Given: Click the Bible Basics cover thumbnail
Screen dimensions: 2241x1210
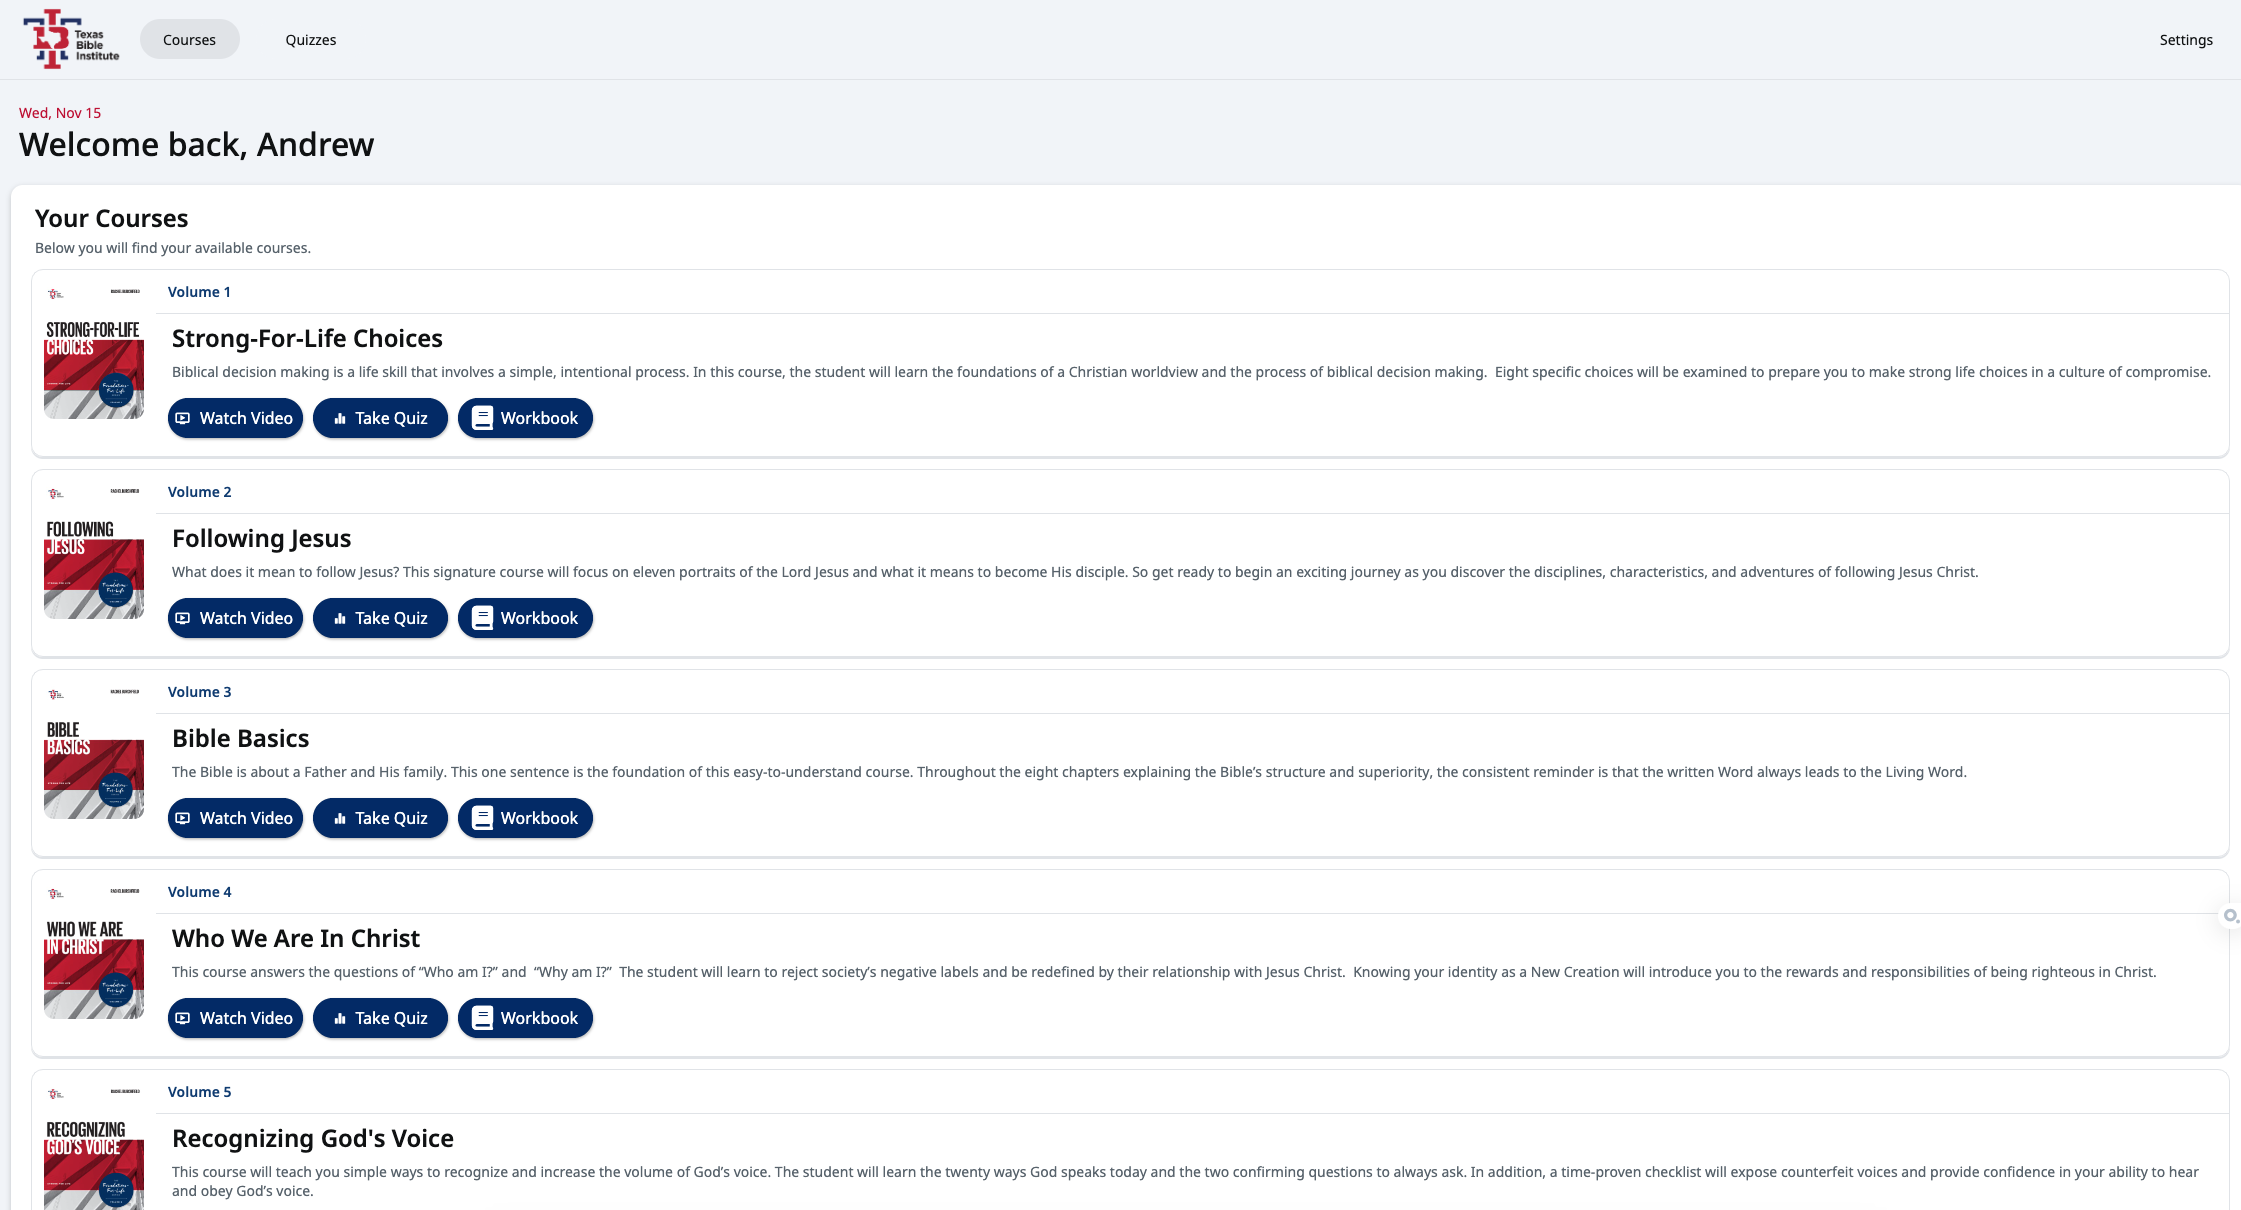Looking at the screenshot, I should coord(94,751).
